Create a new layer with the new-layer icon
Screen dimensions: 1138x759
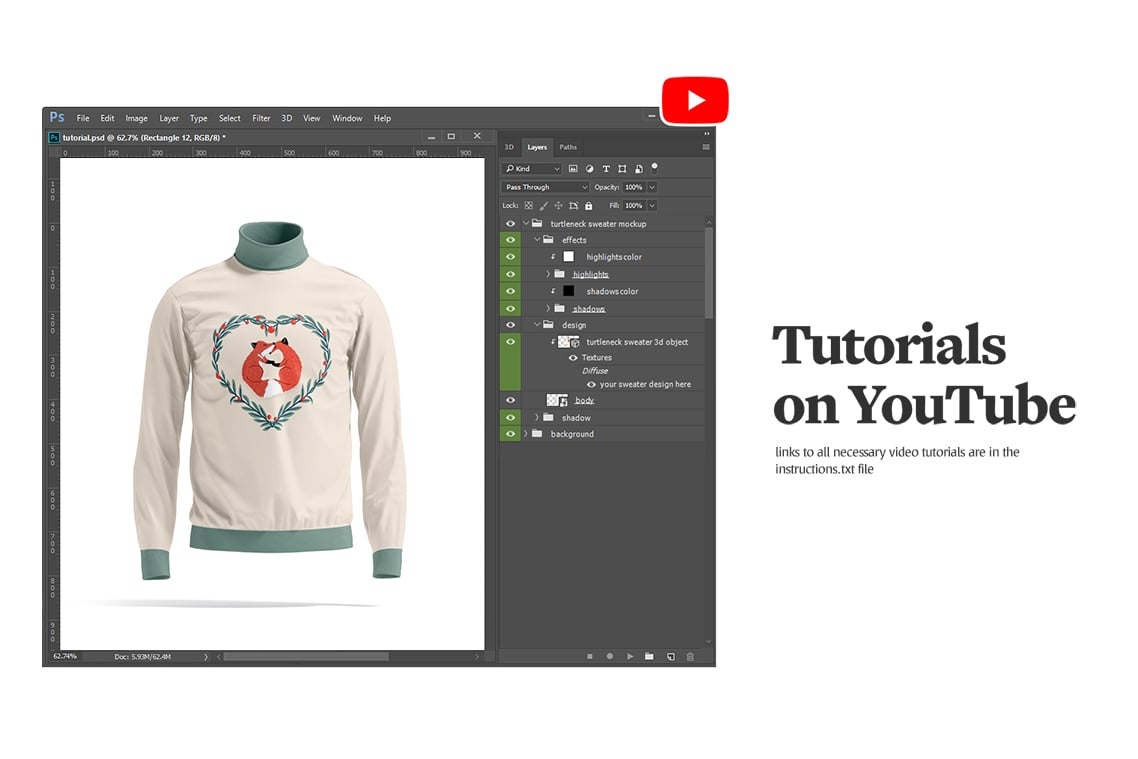point(671,656)
